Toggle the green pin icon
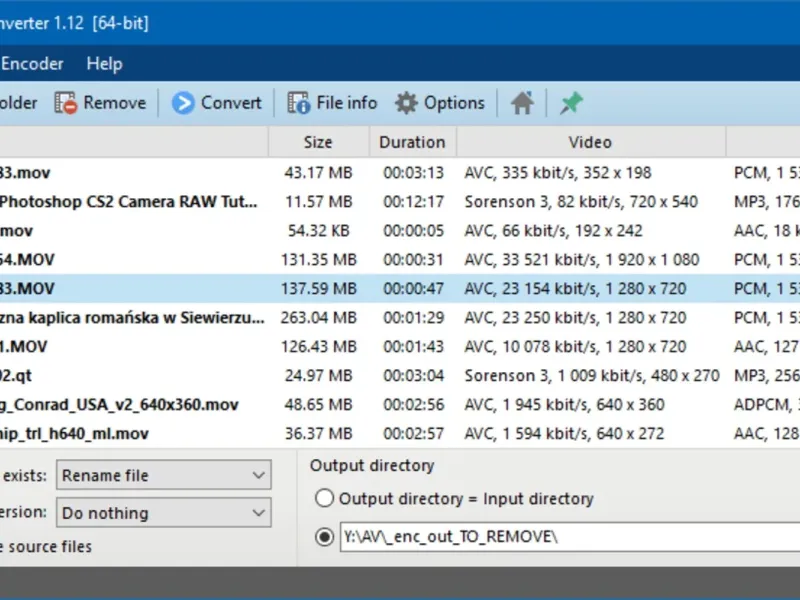 [571, 103]
